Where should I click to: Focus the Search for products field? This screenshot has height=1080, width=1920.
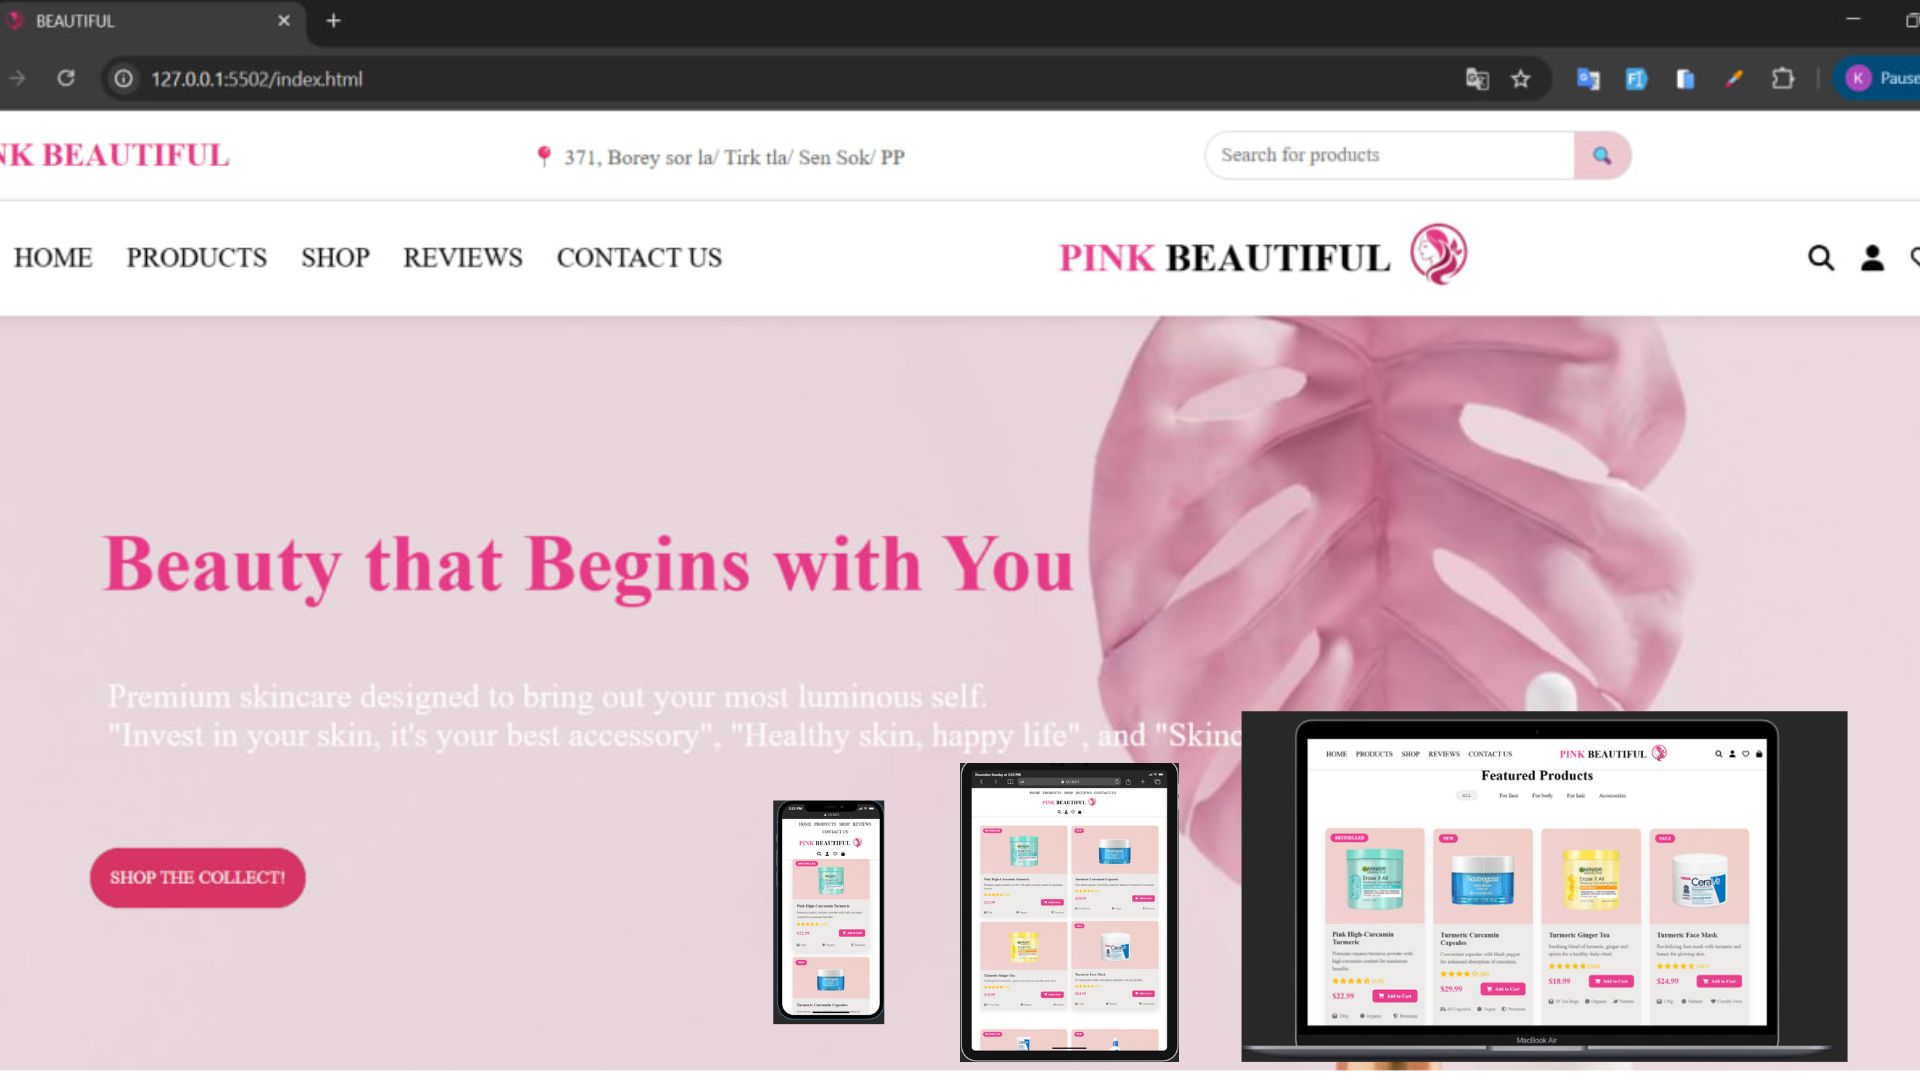point(1390,155)
